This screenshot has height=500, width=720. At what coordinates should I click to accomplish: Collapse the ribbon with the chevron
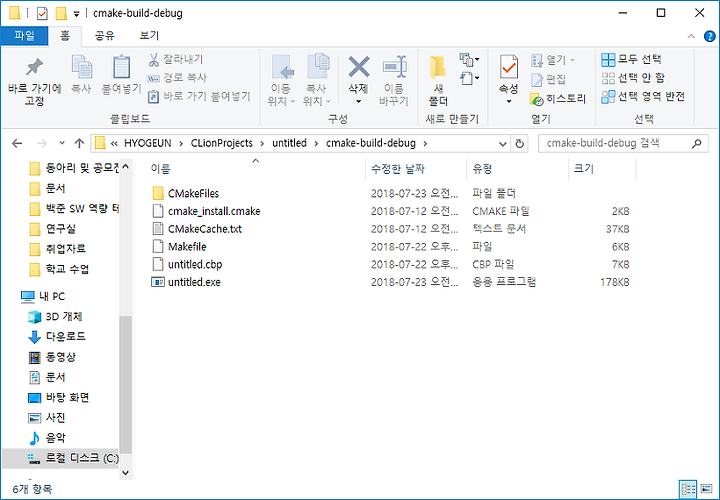(x=691, y=36)
